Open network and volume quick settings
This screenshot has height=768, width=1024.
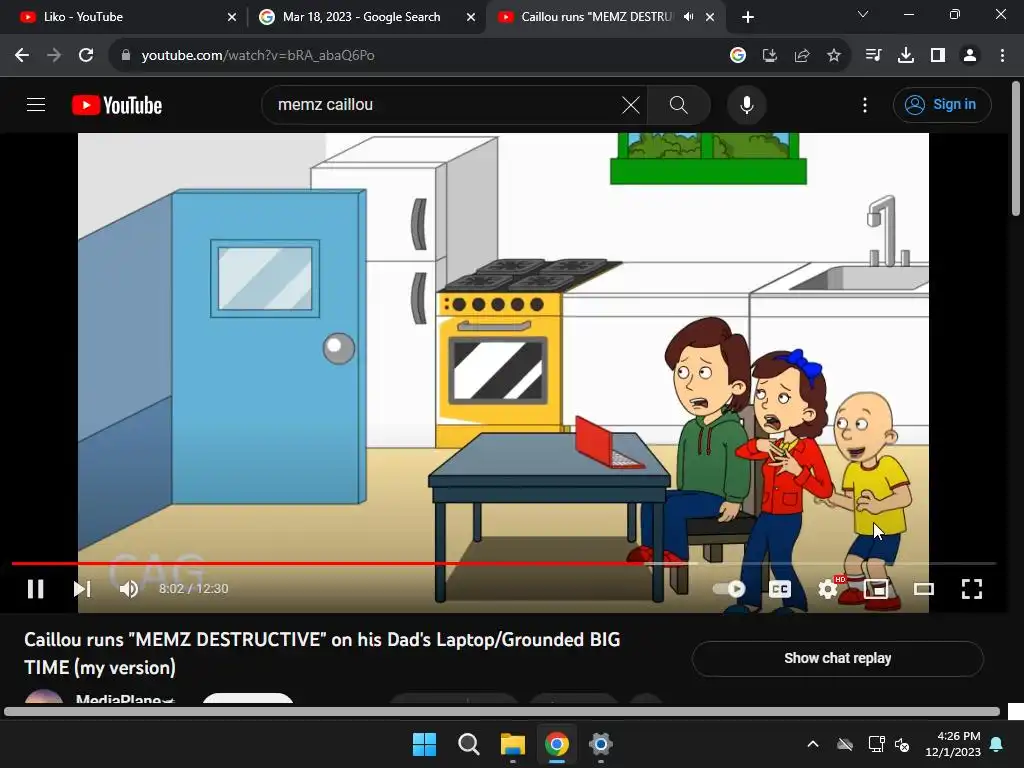(x=889, y=744)
